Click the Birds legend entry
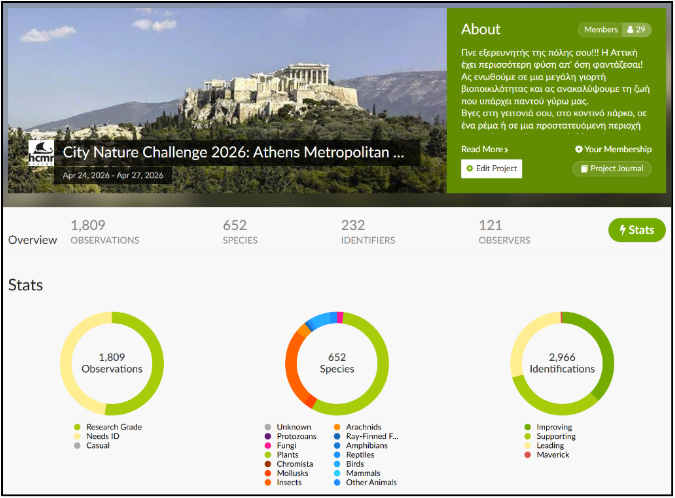 (349, 464)
